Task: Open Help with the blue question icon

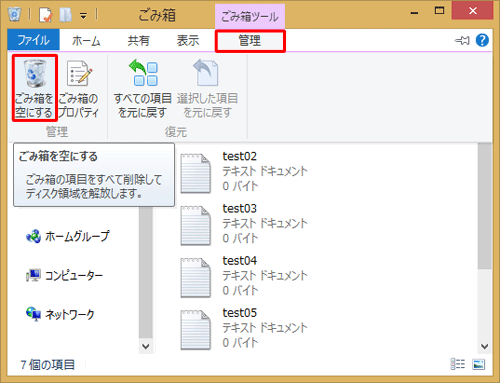Action: point(482,40)
